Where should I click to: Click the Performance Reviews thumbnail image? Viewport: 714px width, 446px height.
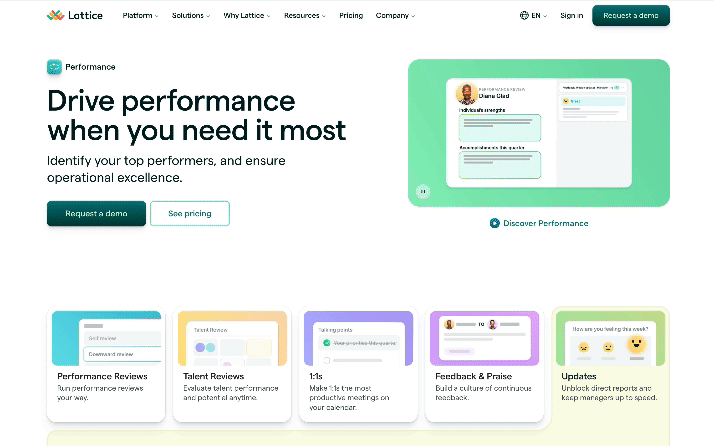(x=107, y=338)
